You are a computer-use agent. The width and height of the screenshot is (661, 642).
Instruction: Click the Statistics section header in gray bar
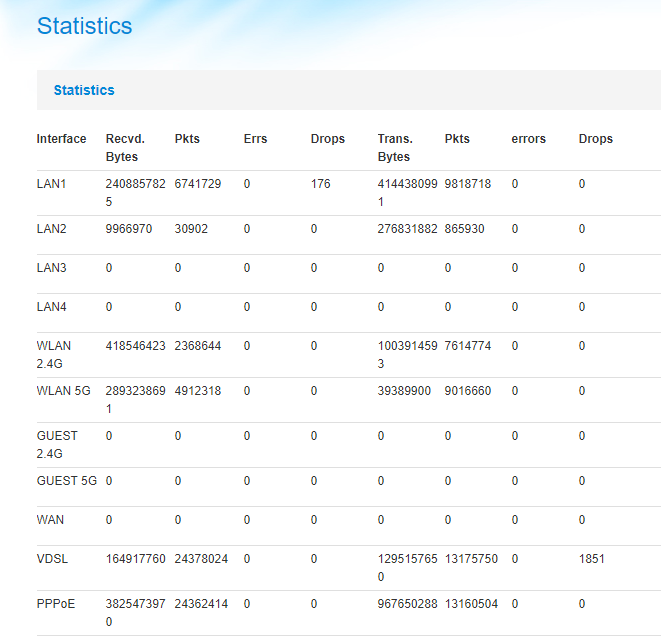click(x=84, y=90)
